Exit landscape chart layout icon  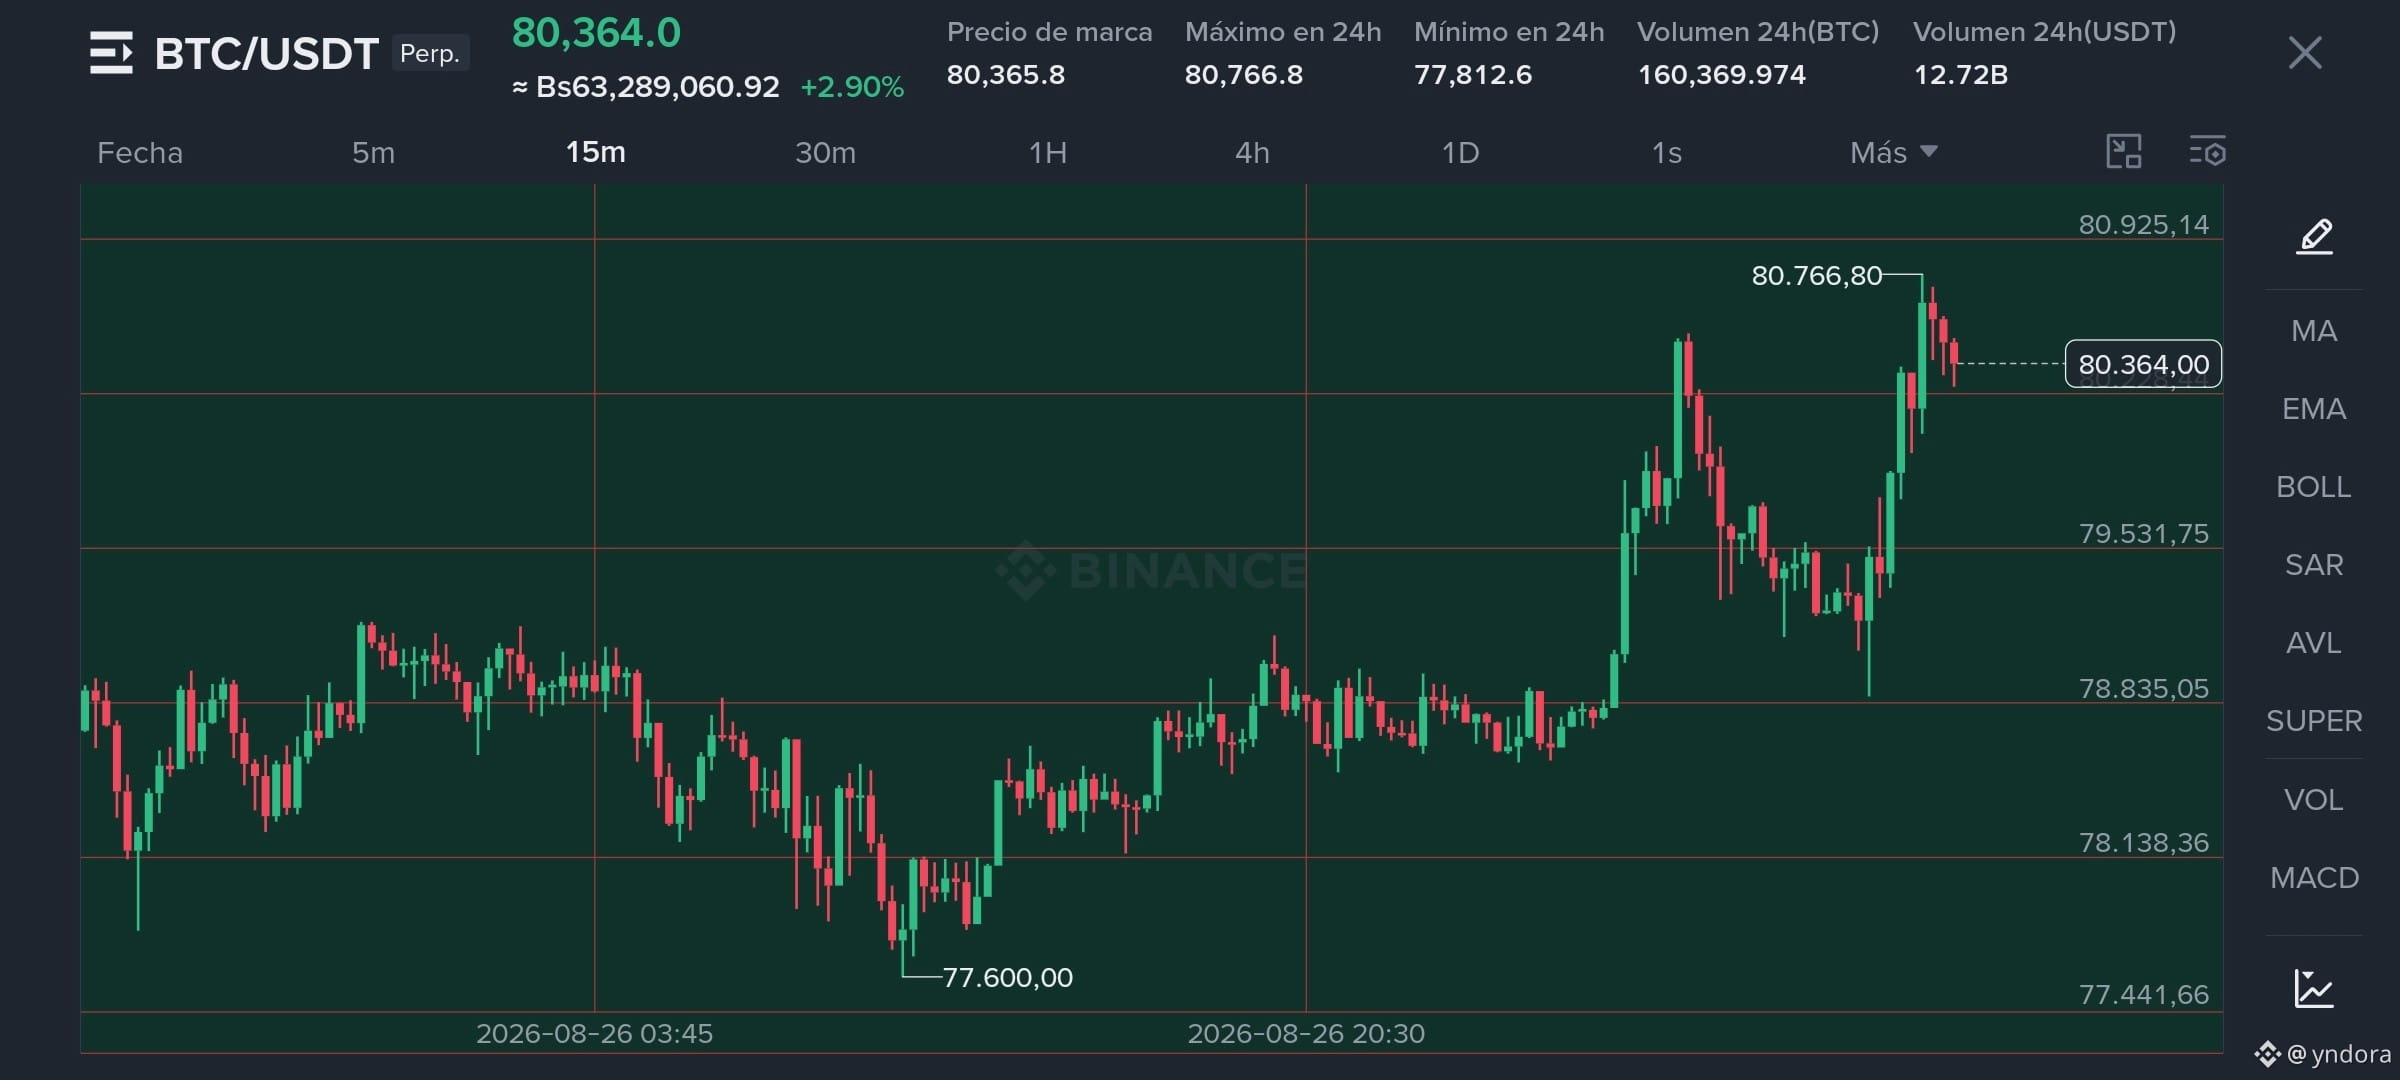tap(2123, 152)
